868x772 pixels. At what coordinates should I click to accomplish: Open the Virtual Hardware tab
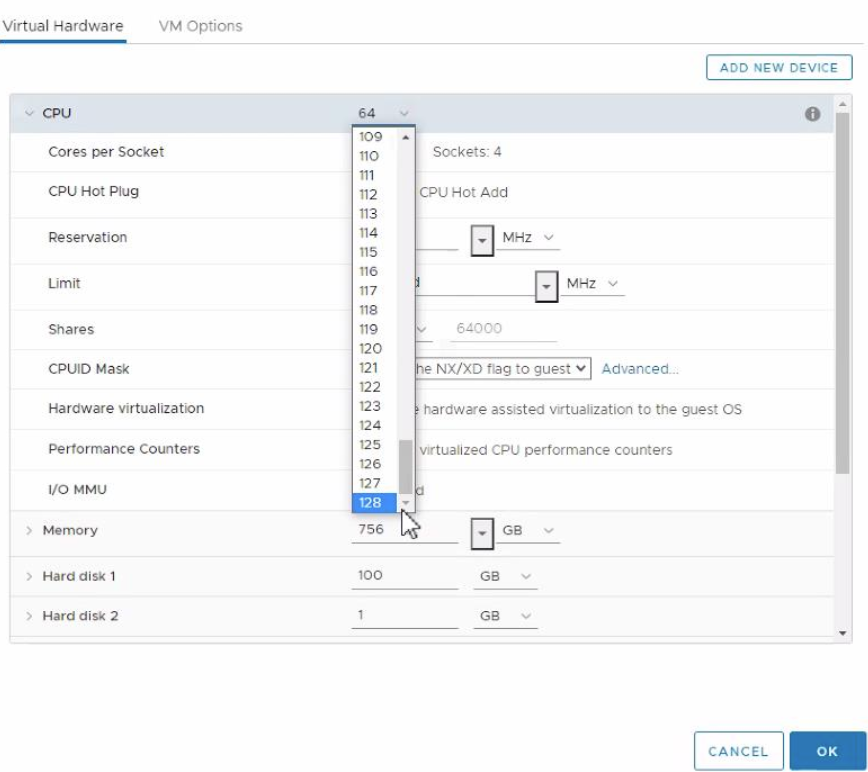[62, 26]
